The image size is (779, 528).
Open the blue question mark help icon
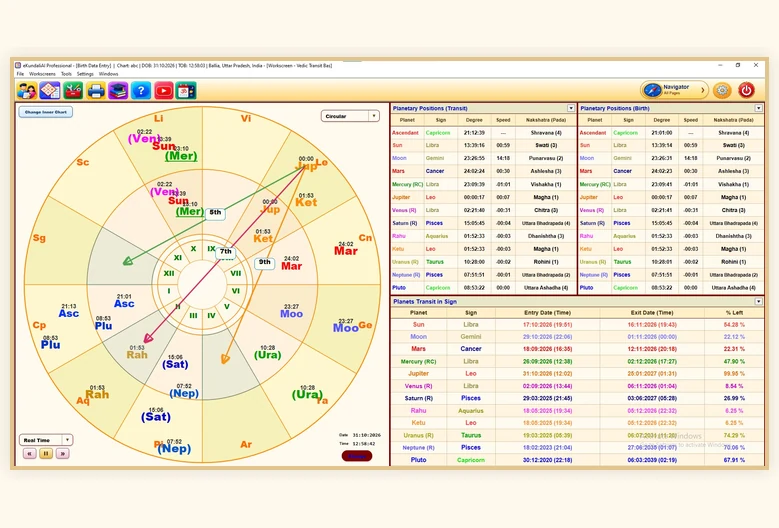click(141, 91)
